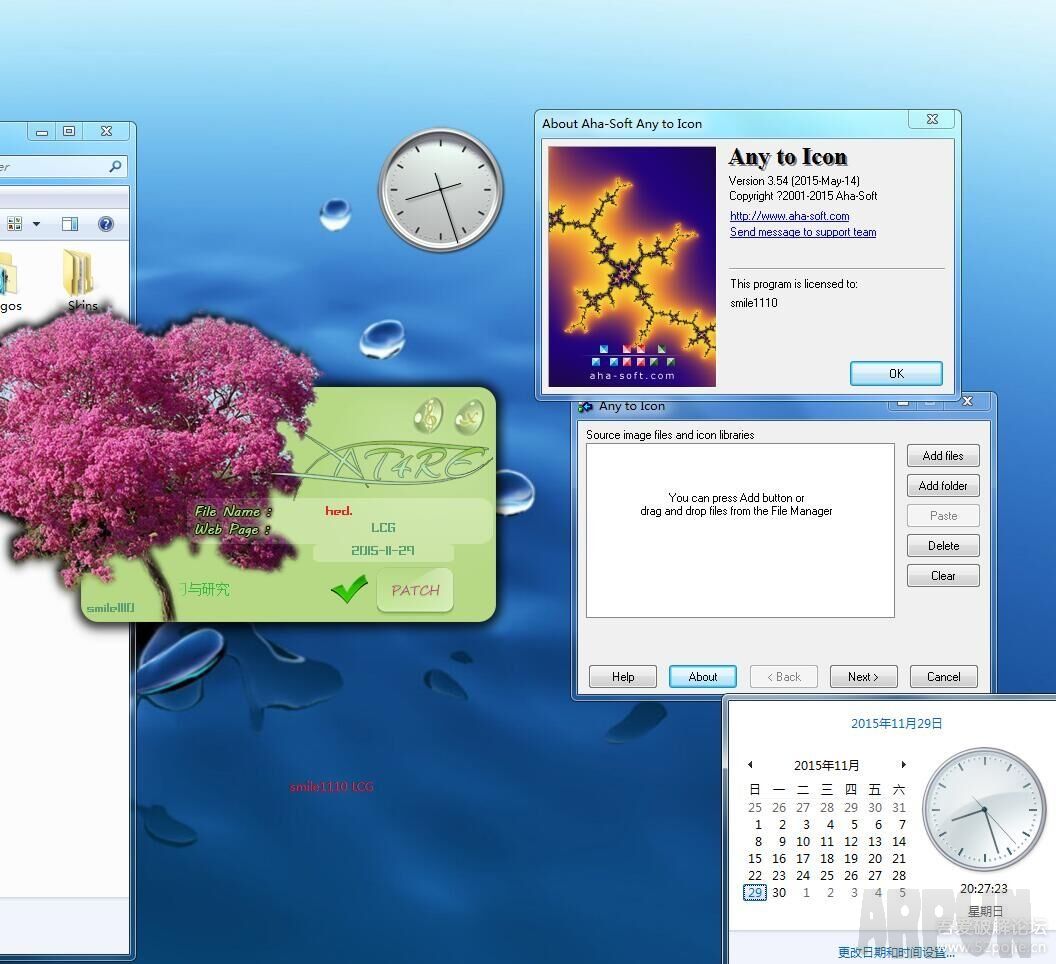Select day 15 in calendar
This screenshot has height=964, width=1056.
click(x=755, y=858)
